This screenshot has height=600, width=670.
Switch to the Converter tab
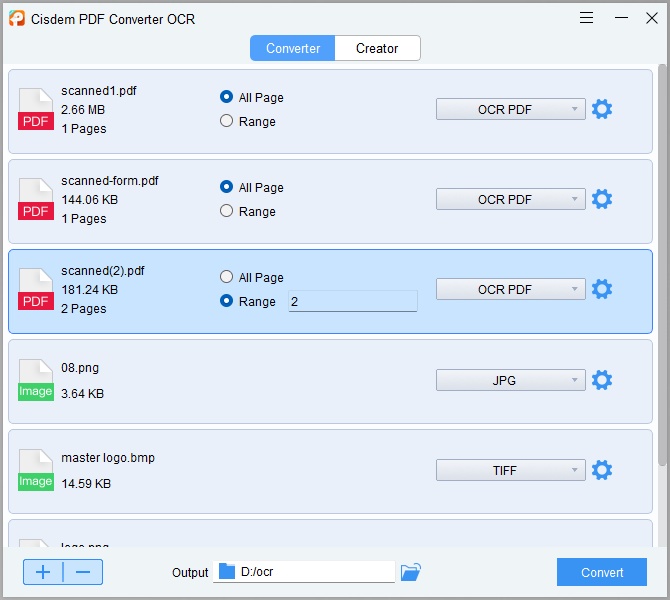pyautogui.click(x=293, y=48)
